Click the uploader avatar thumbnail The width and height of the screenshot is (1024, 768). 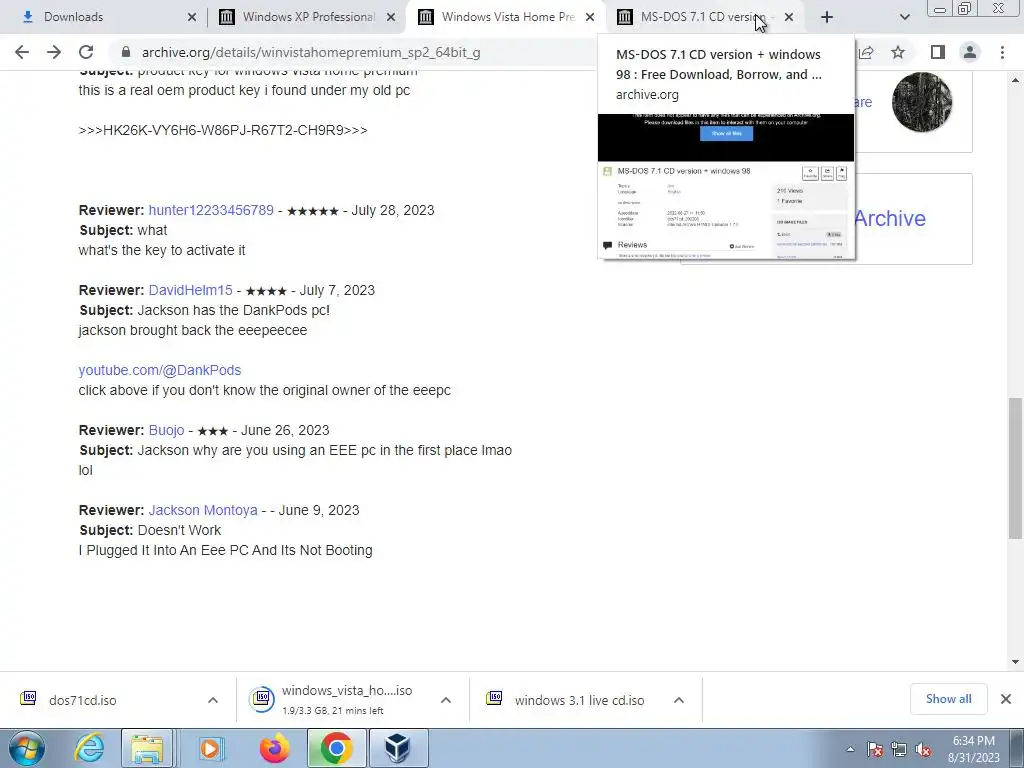(921, 102)
